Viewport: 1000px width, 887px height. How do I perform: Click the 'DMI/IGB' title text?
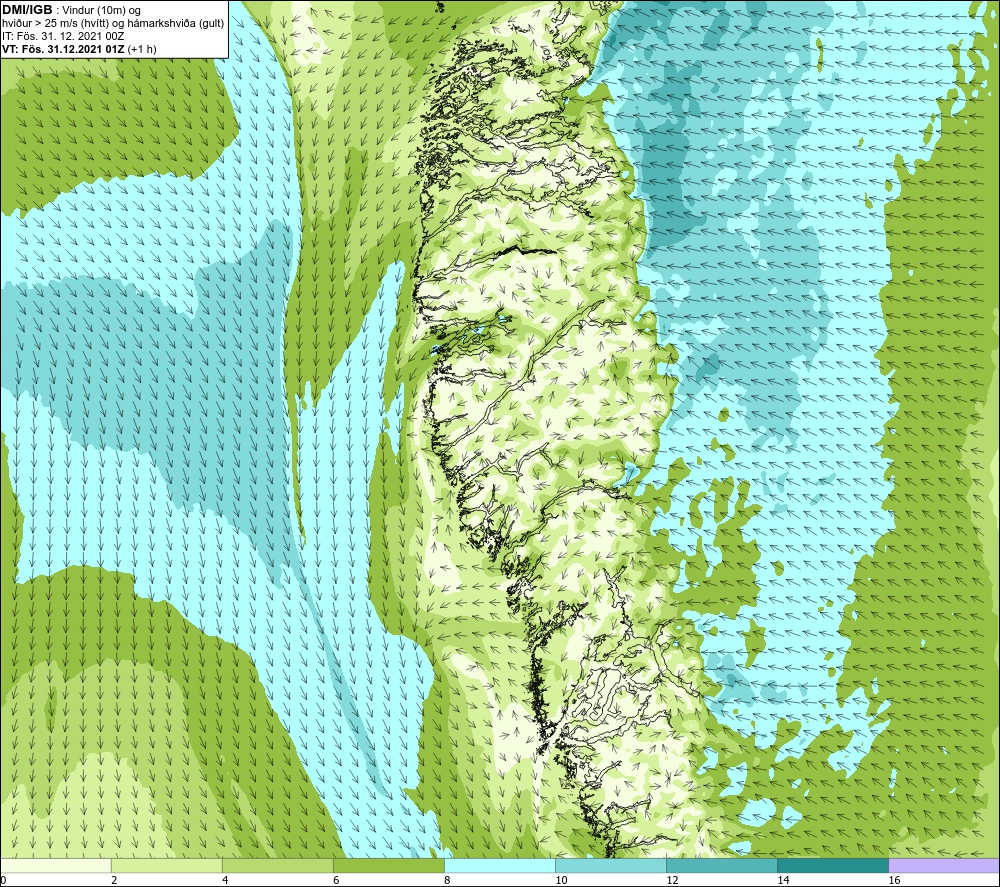click(27, 10)
